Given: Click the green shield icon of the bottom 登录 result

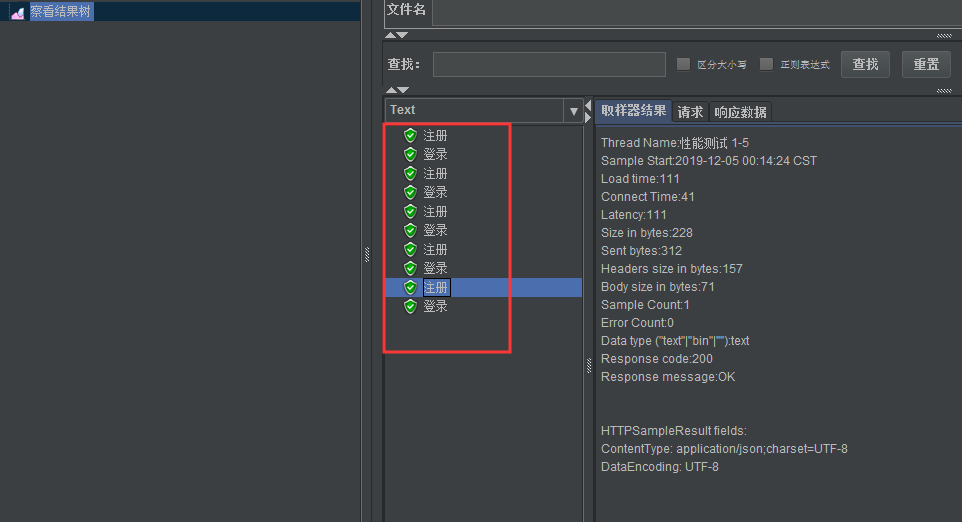Looking at the screenshot, I should pos(410,306).
